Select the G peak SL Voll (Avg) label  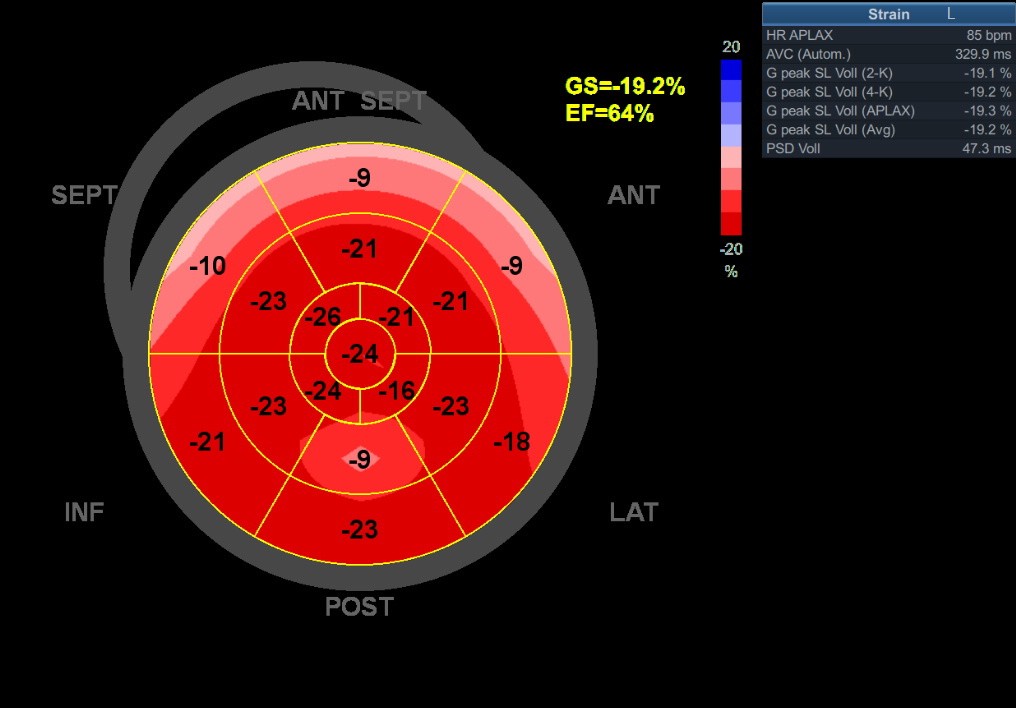tap(830, 130)
